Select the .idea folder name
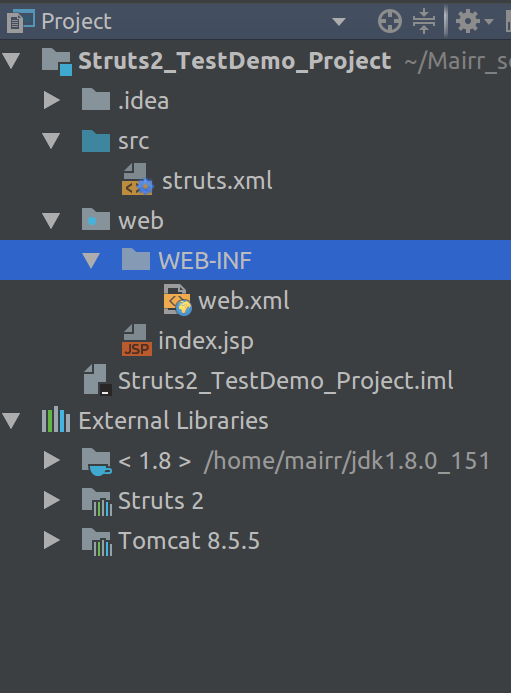 [x=143, y=101]
